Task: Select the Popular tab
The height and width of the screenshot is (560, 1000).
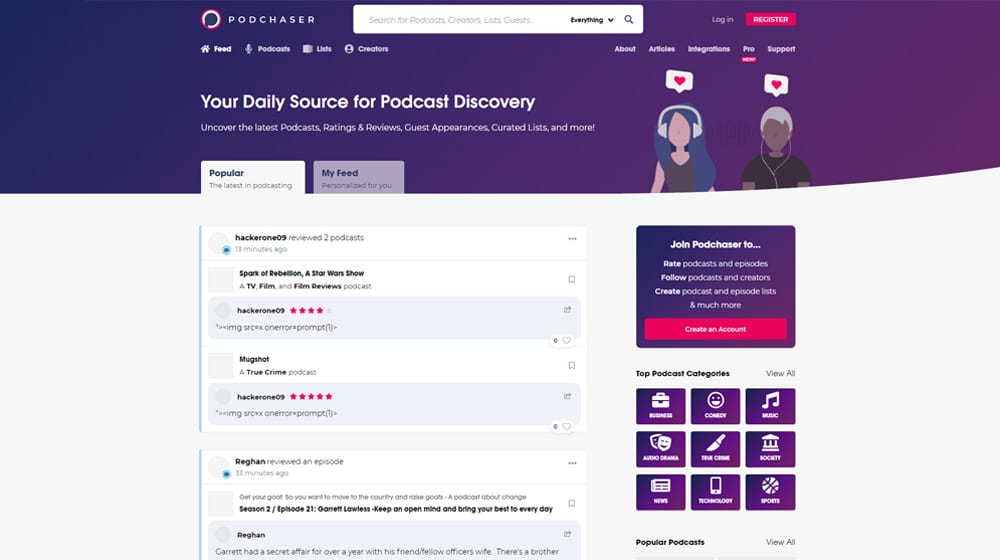Action: [253, 177]
